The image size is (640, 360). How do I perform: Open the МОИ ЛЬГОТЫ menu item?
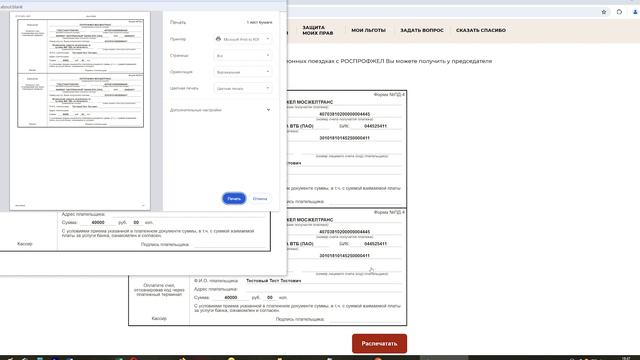368,30
